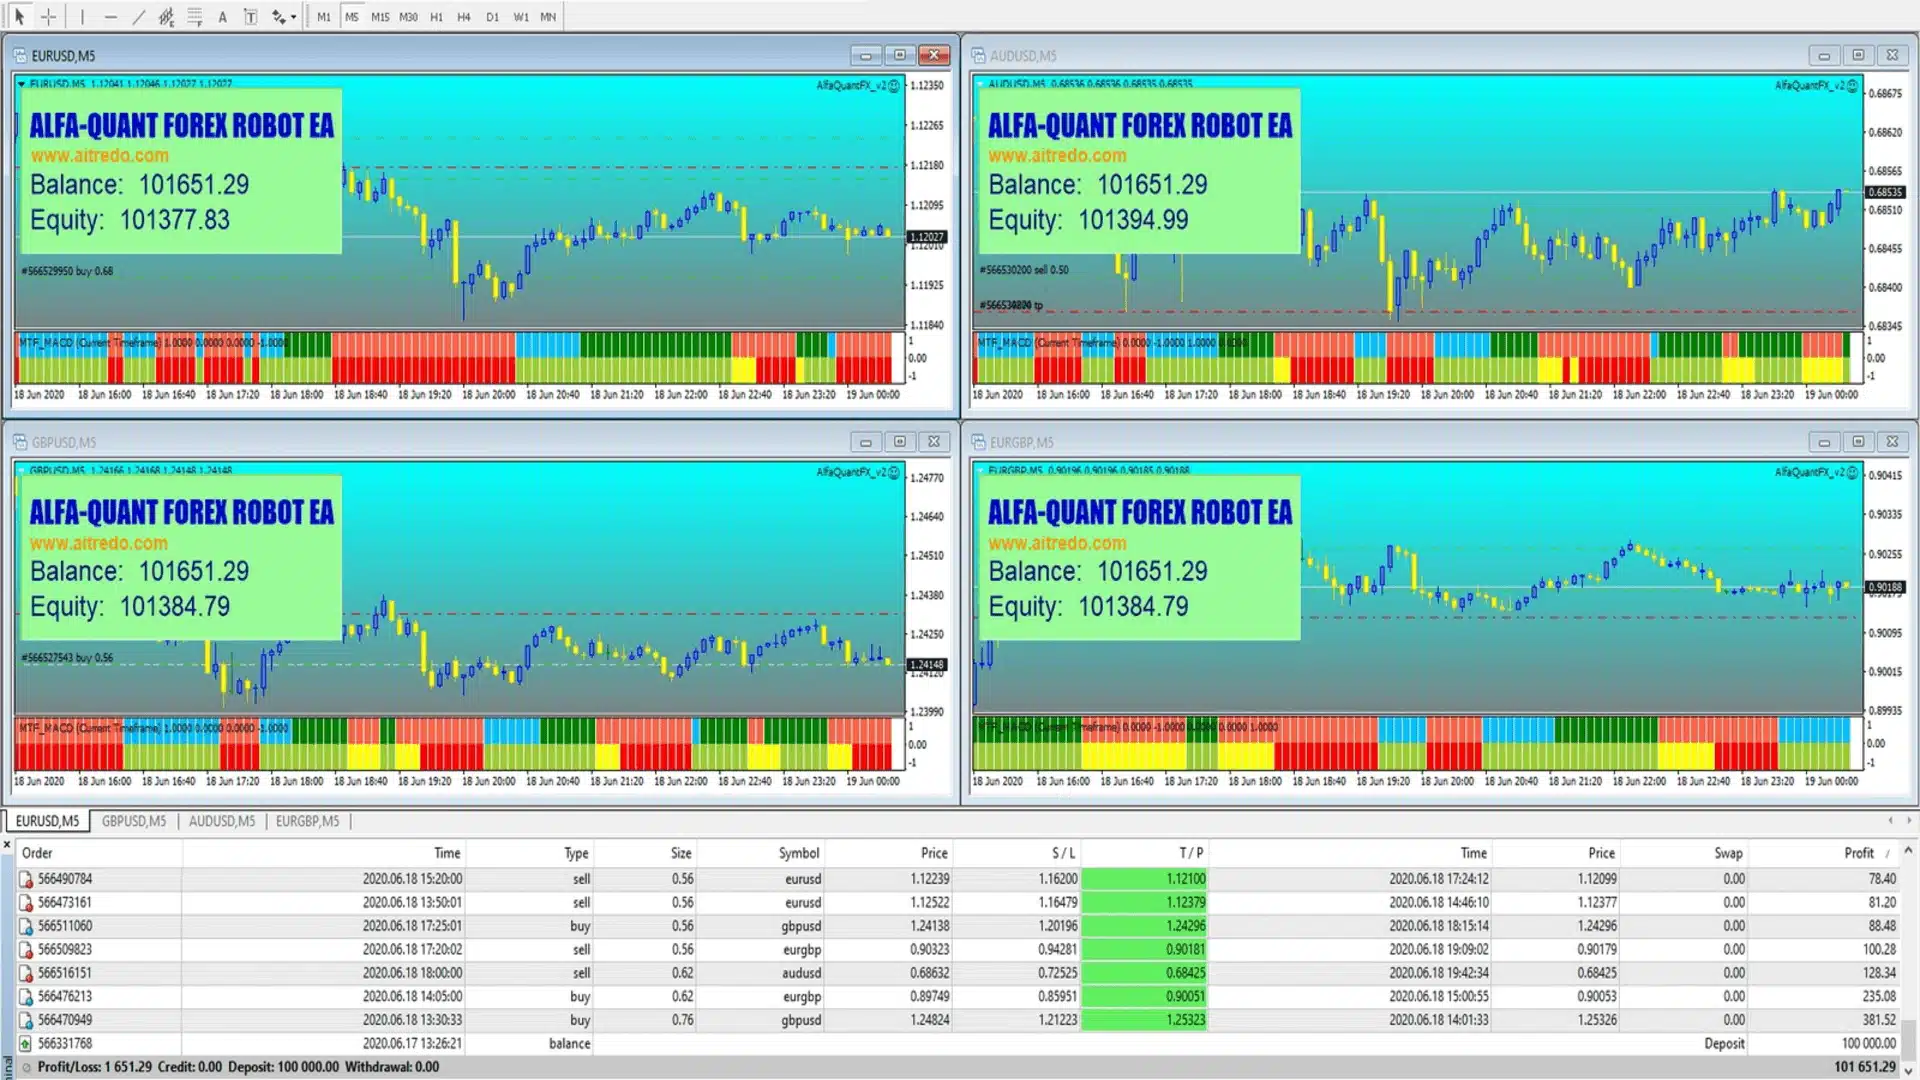1920x1080 pixels.
Task: Switch timeframe to MN
Action: click(x=548, y=17)
